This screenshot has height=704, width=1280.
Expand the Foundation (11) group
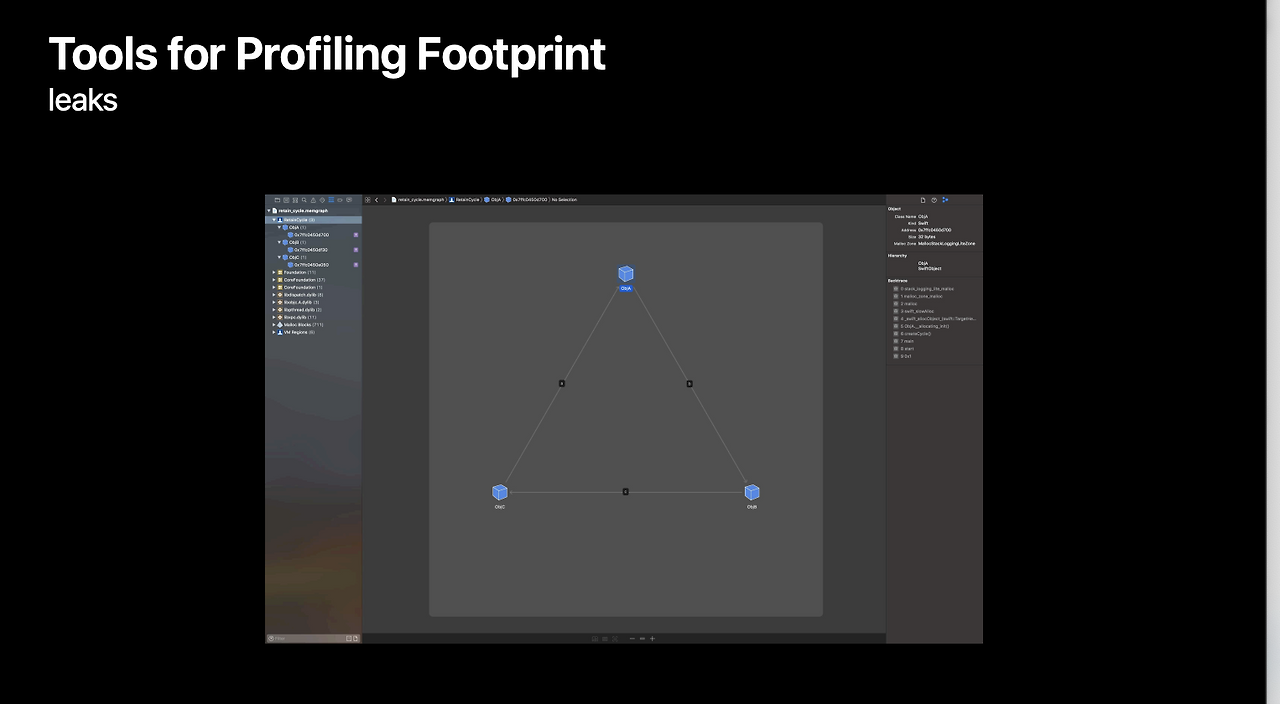tap(274, 272)
